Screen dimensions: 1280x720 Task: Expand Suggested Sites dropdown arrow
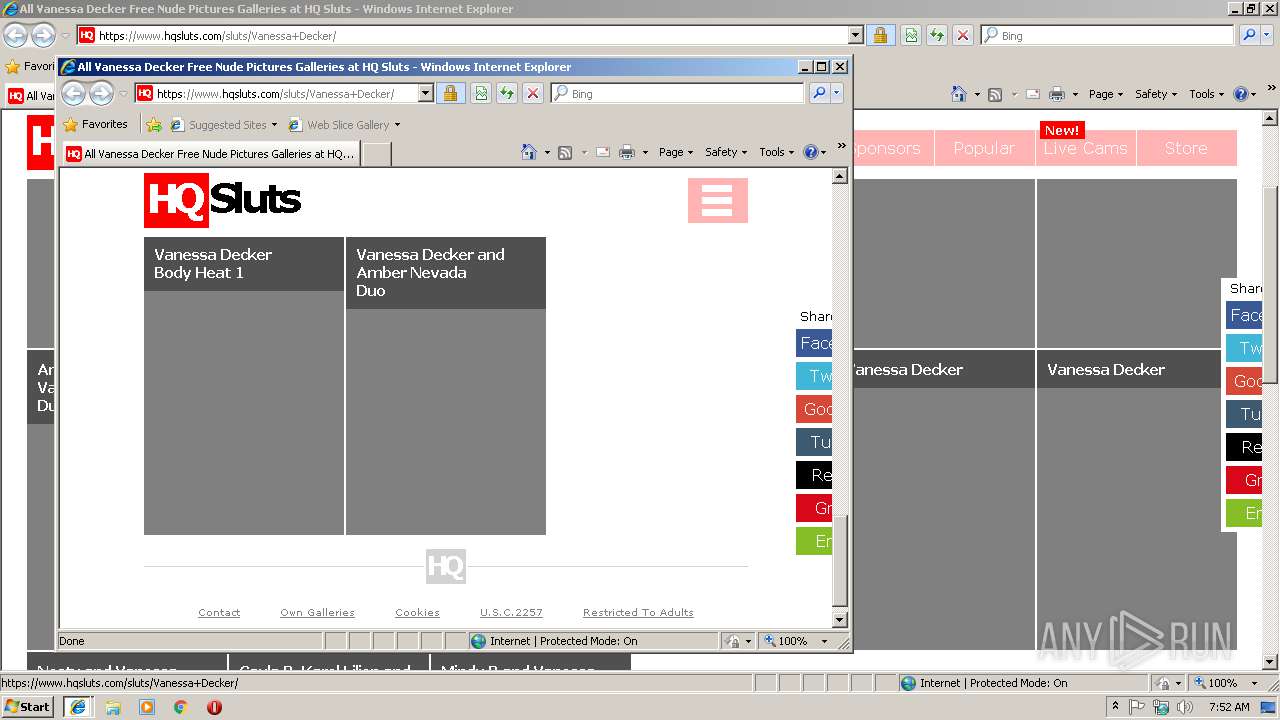(274, 125)
